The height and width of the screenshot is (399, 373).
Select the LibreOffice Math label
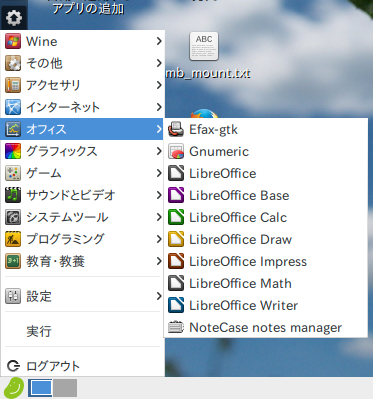tap(240, 283)
